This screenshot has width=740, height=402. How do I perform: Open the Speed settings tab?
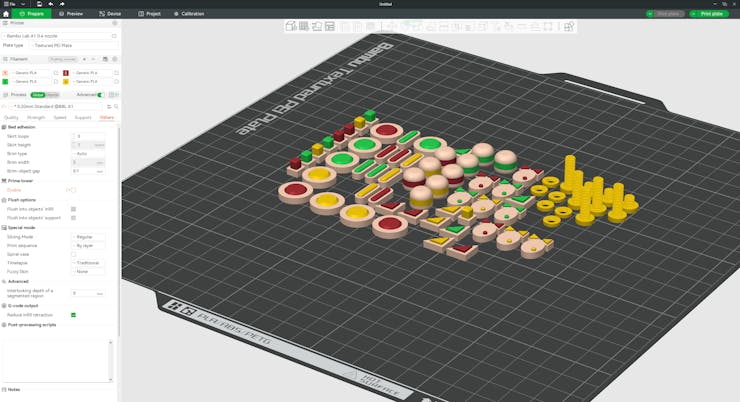tap(60, 117)
